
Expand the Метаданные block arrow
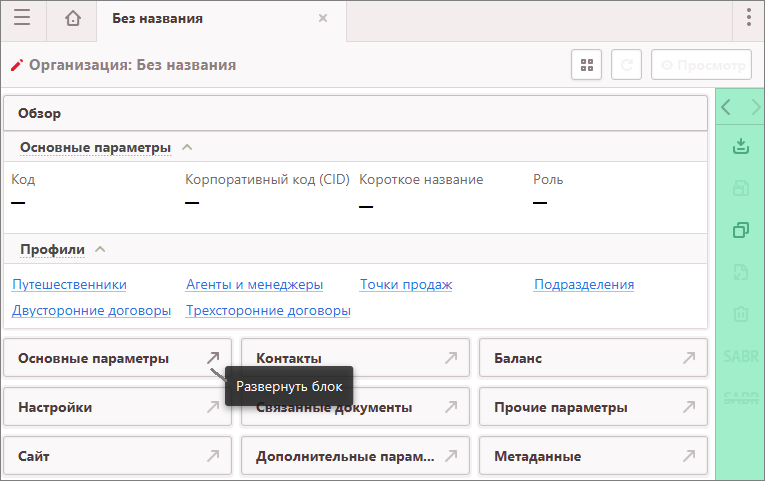click(688, 456)
